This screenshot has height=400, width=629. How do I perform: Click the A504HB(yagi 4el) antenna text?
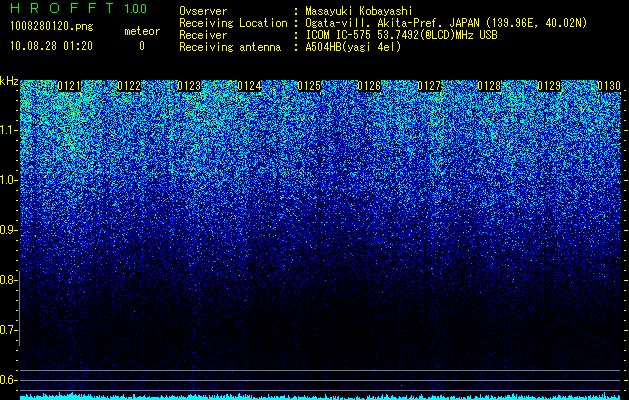coord(353,47)
